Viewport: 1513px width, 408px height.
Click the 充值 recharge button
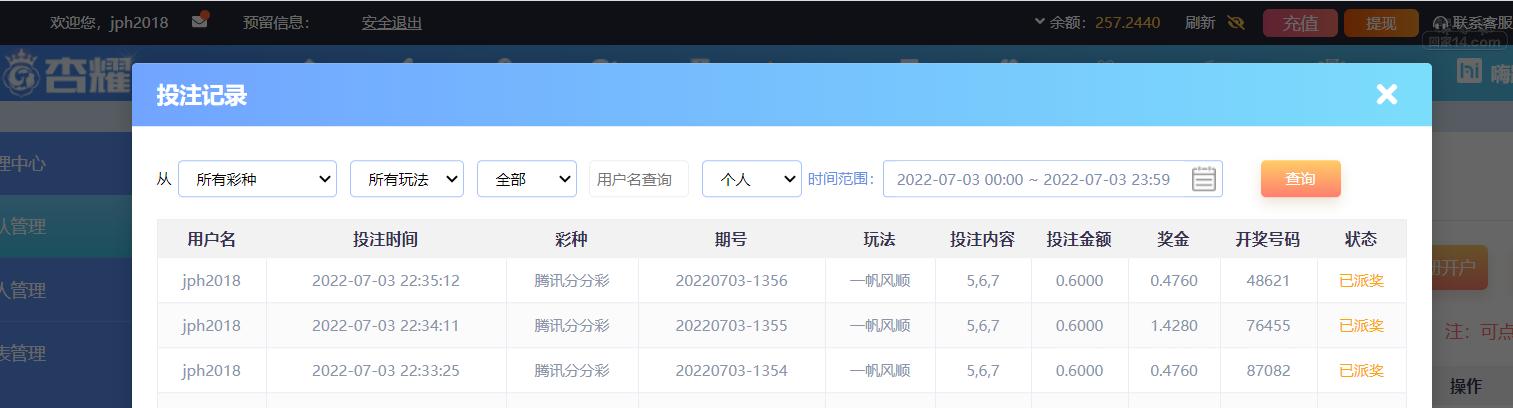coord(1300,22)
